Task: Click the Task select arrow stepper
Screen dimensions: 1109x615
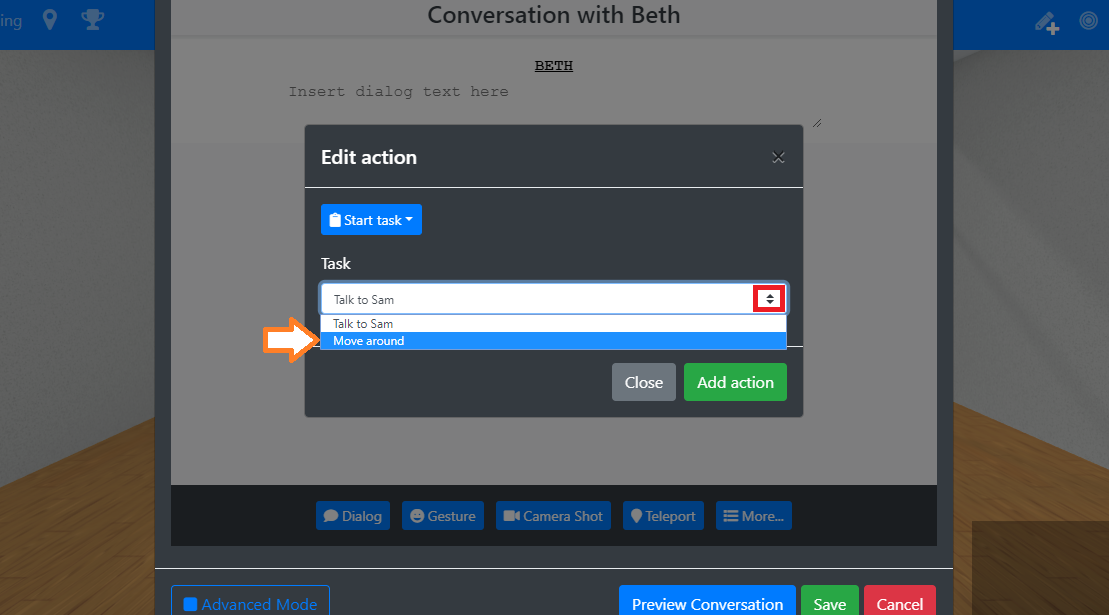Action: click(x=770, y=299)
